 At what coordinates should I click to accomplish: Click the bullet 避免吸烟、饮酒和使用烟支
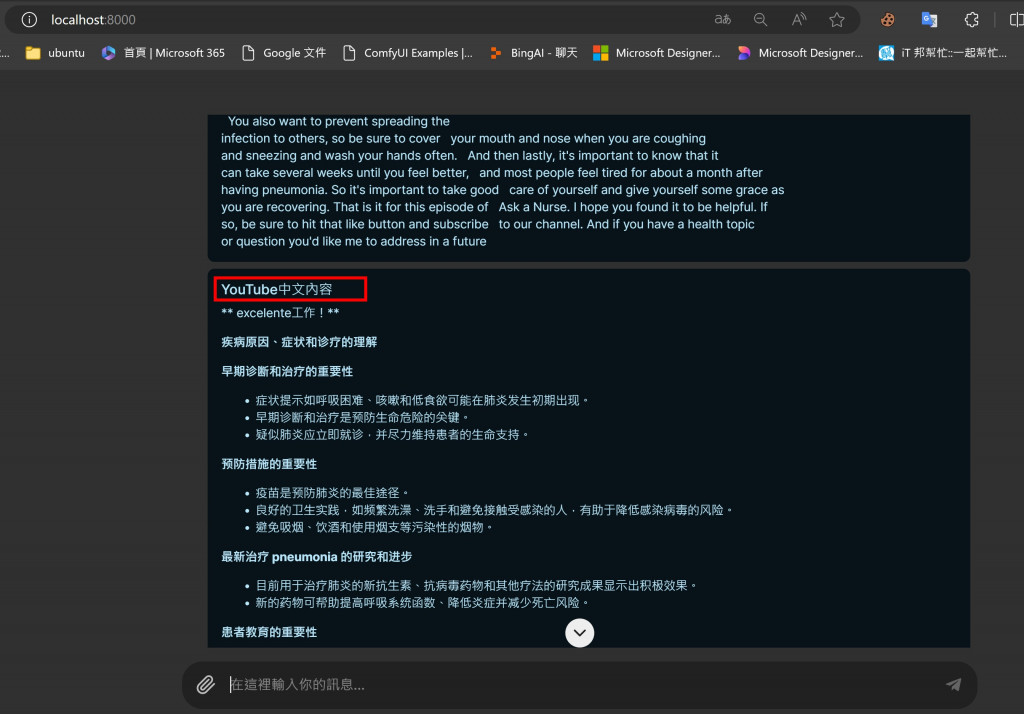[374, 527]
